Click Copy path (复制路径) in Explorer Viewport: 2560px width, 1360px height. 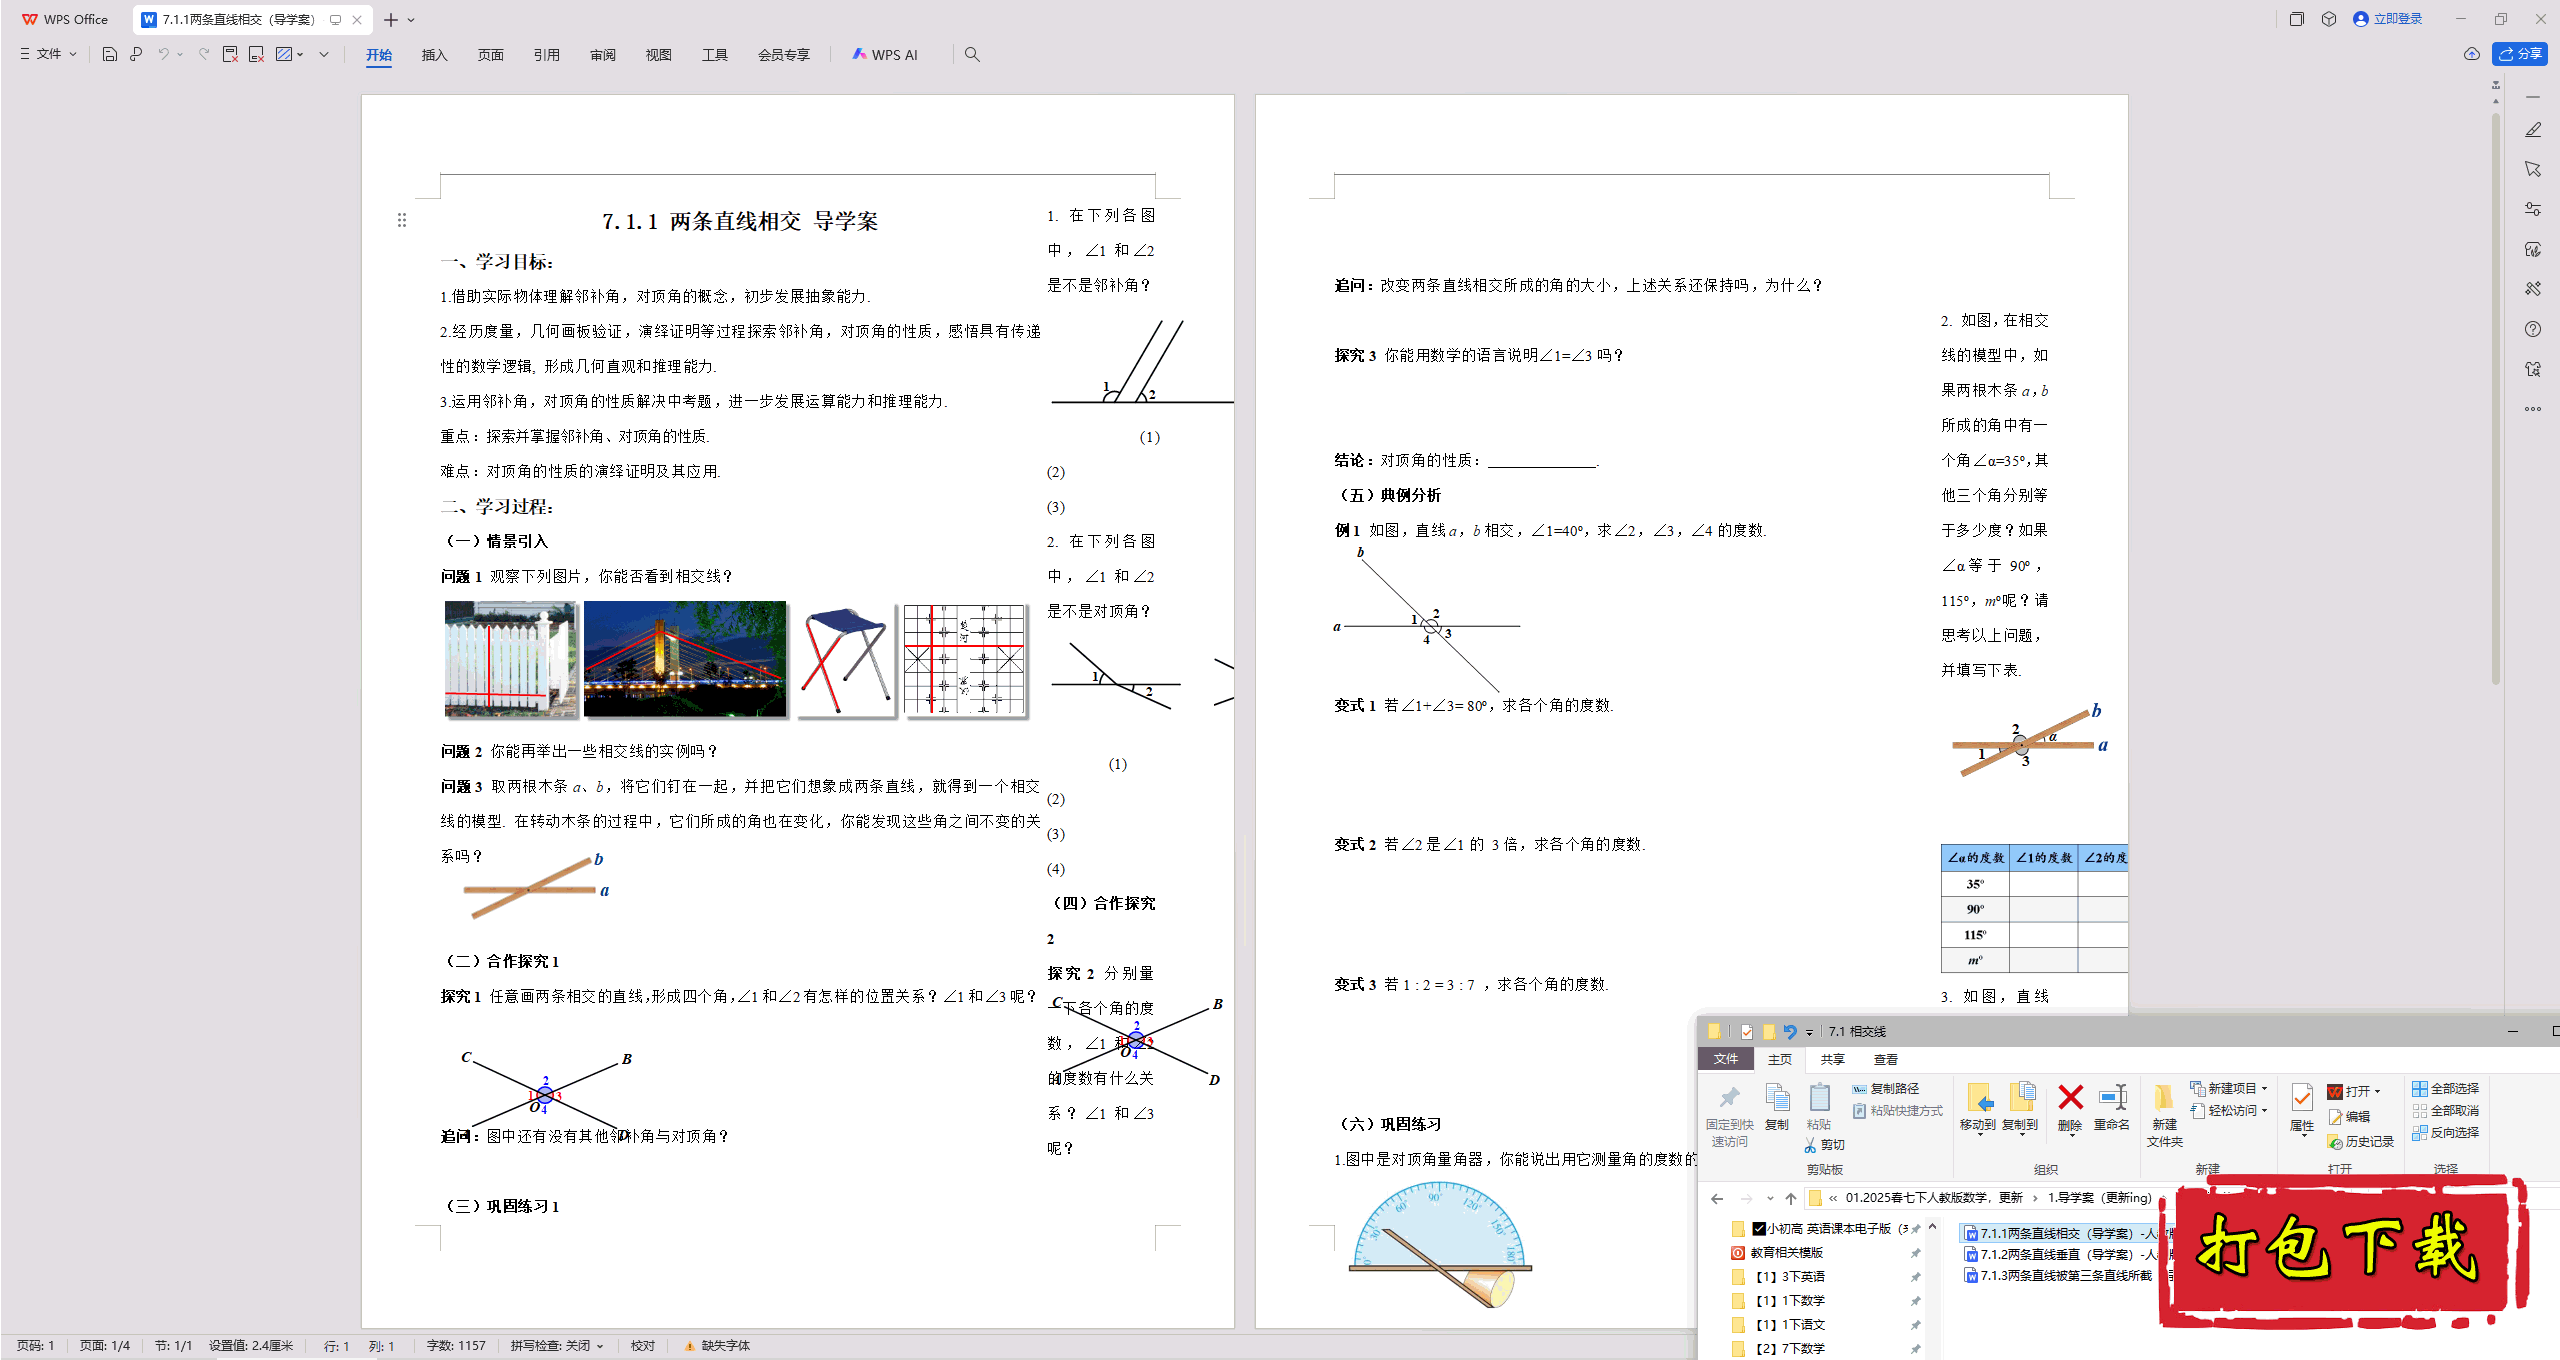pos(1885,1088)
